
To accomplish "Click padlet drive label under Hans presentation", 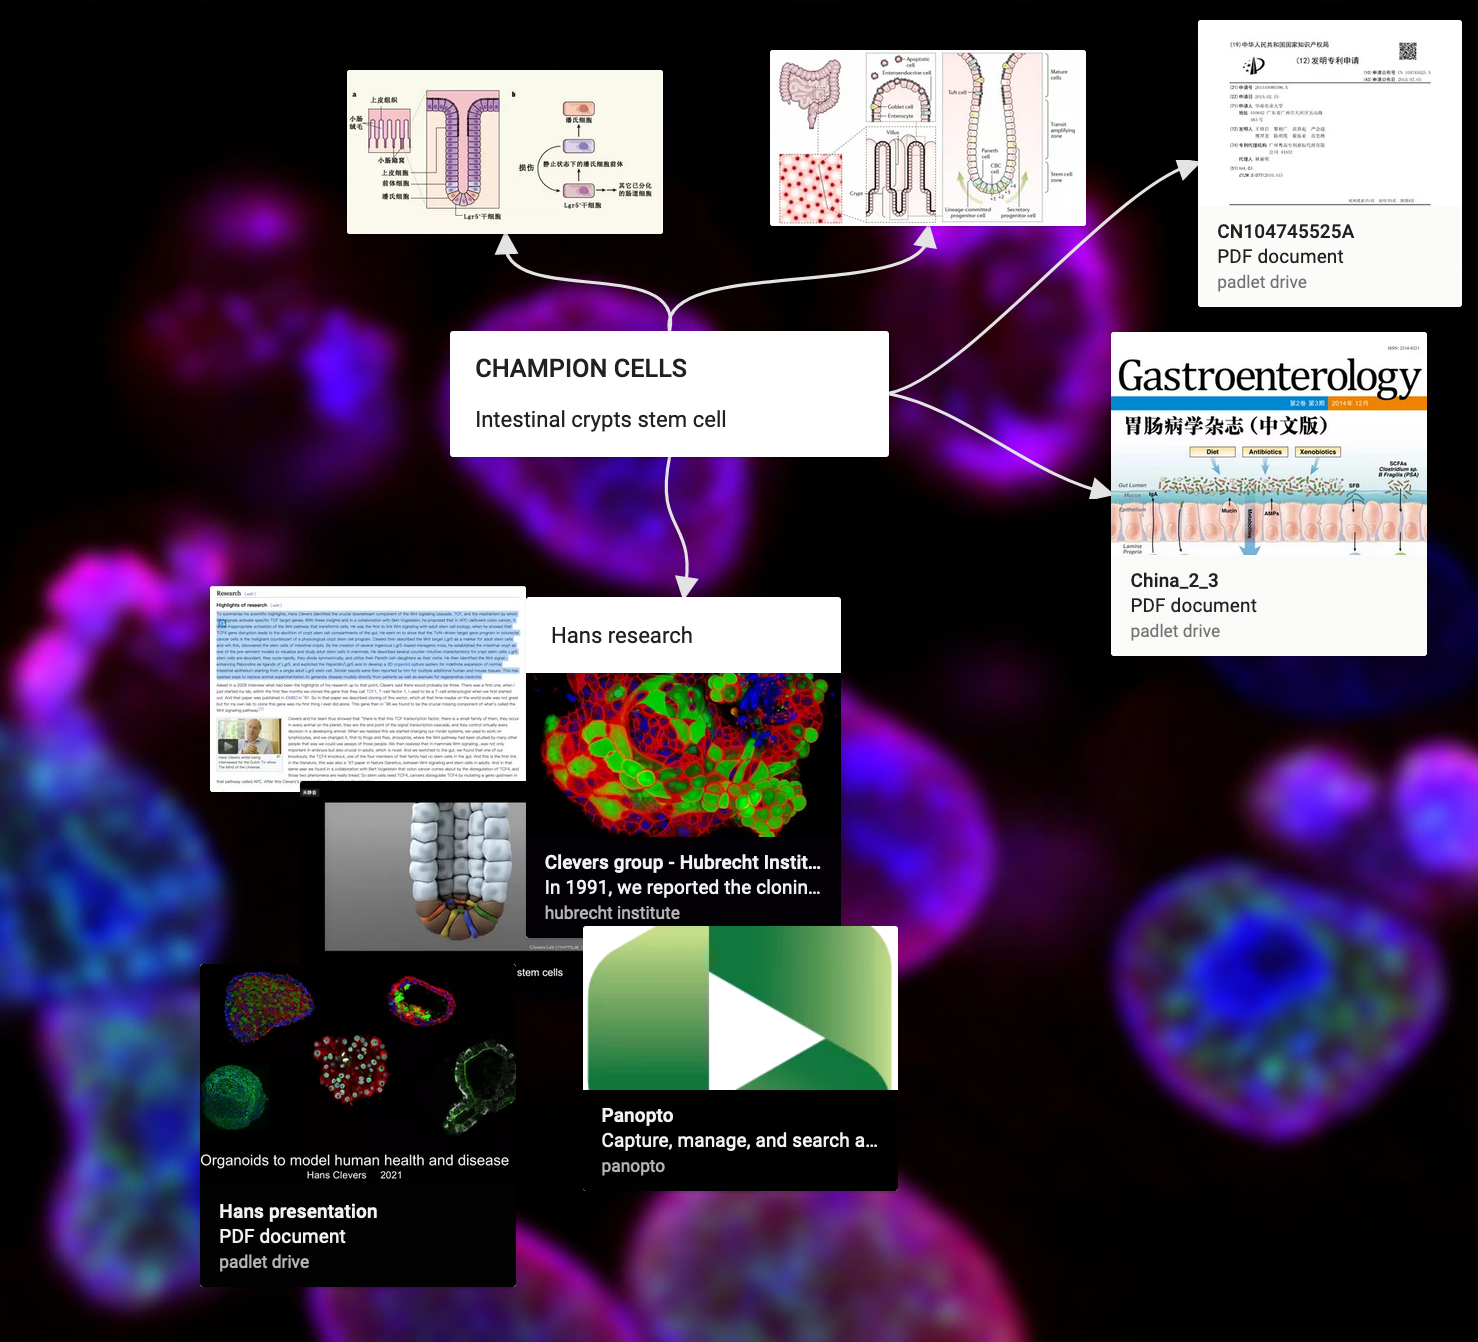I will (x=264, y=1262).
